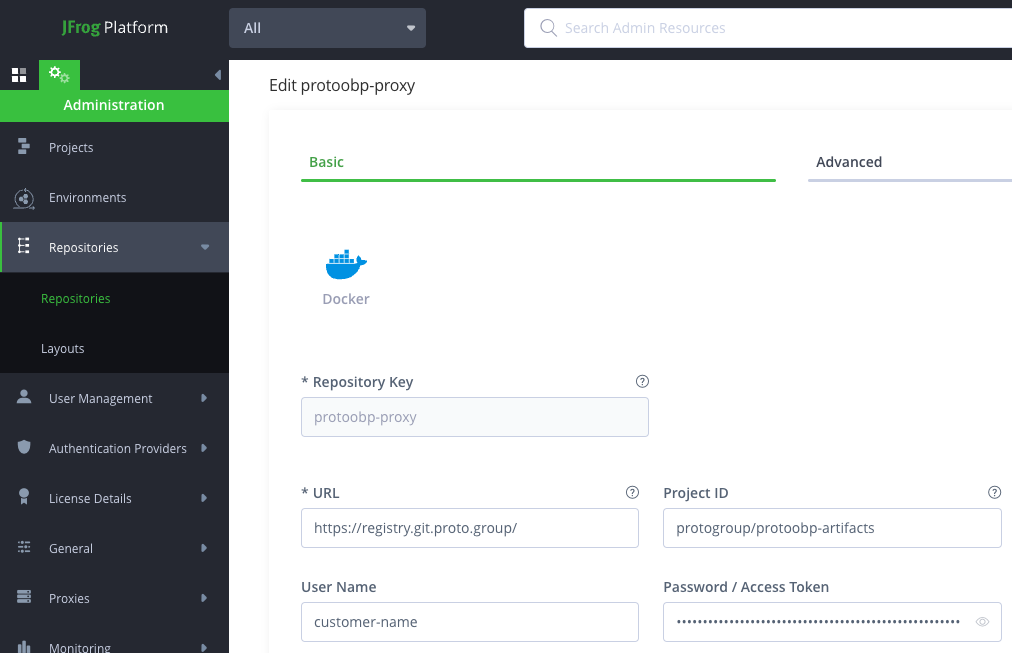Open the Repository Key help tooltip
This screenshot has height=653, width=1012.
(x=642, y=381)
